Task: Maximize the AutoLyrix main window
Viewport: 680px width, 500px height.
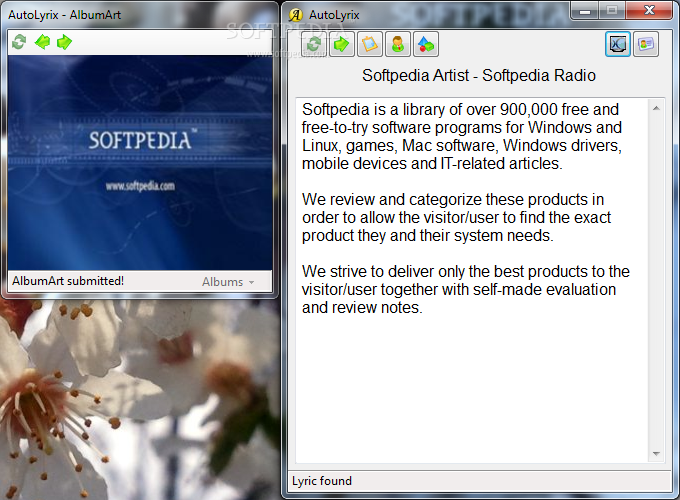Action: (x=612, y=10)
